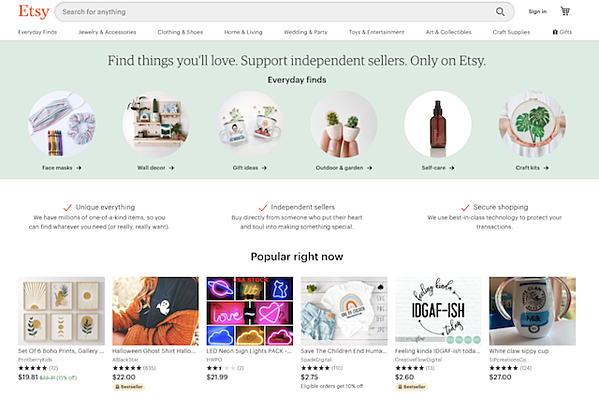
Task: Click the gift icon beside Gifts
Action: [555, 32]
